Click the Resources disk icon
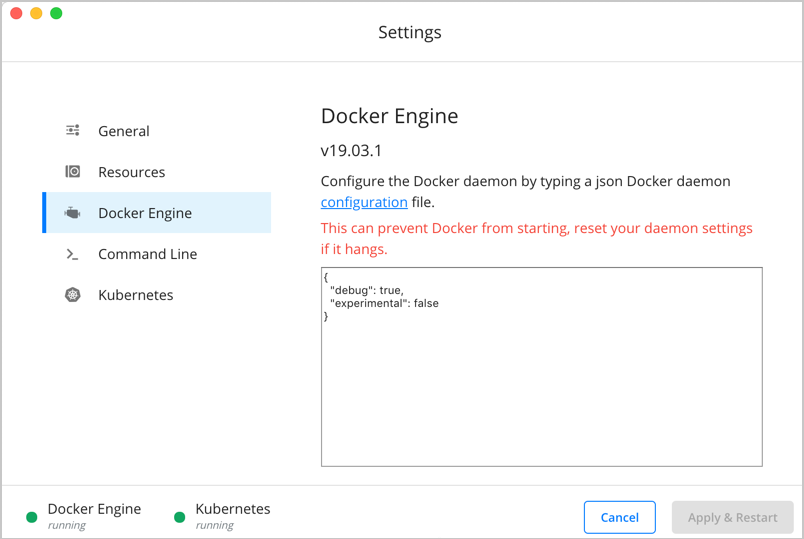This screenshot has height=539, width=804. (73, 172)
